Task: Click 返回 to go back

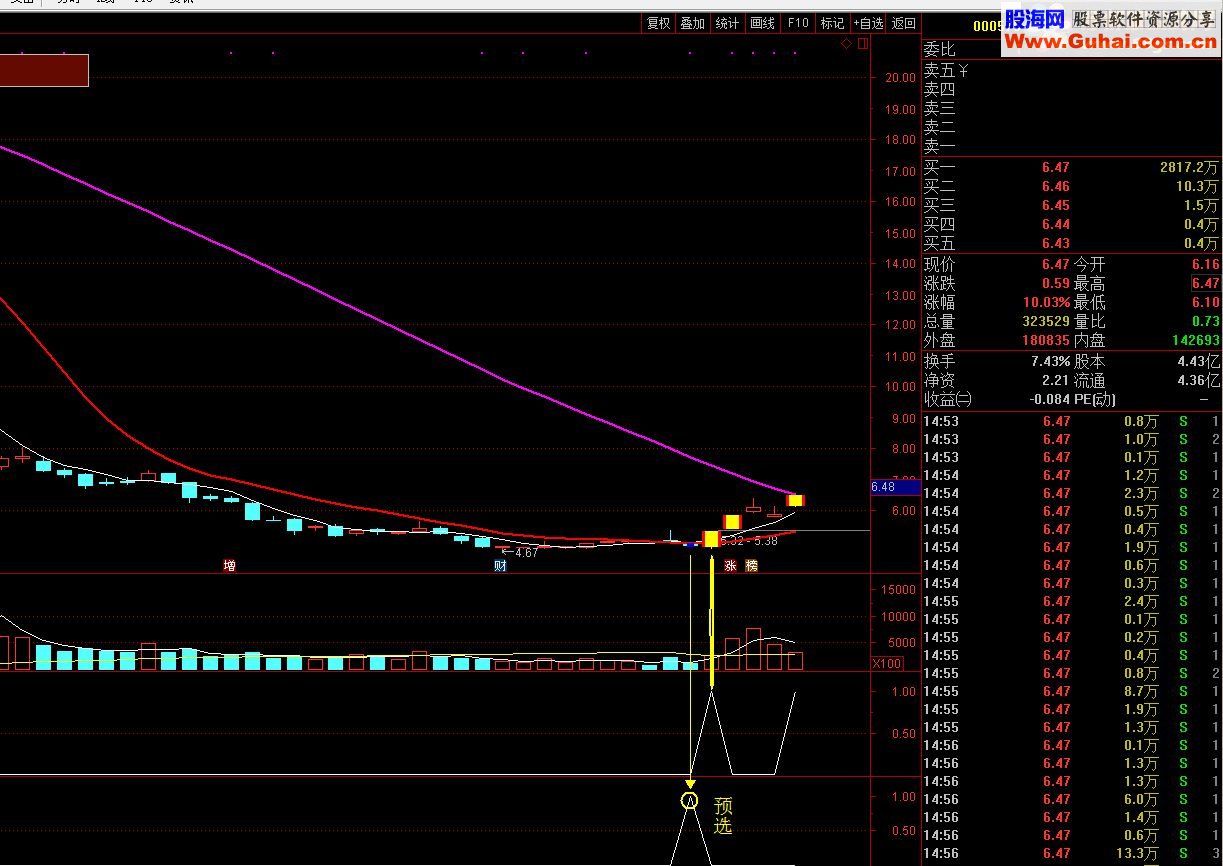Action: 903,23
